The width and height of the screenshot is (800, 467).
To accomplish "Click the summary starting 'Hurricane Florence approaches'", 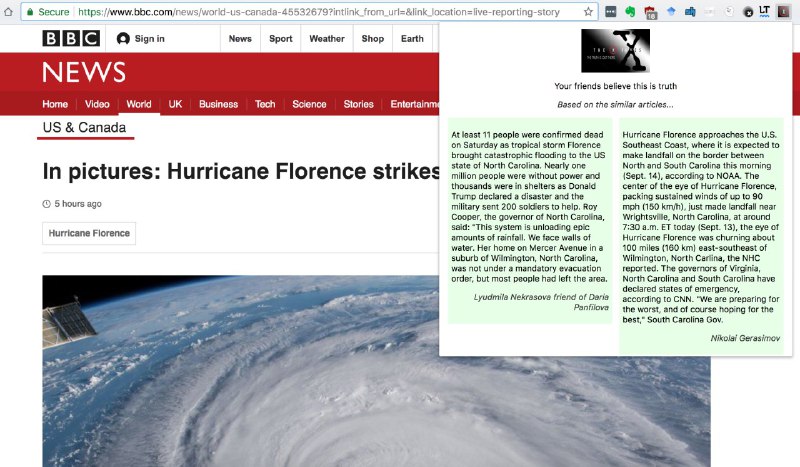I will (x=701, y=227).
